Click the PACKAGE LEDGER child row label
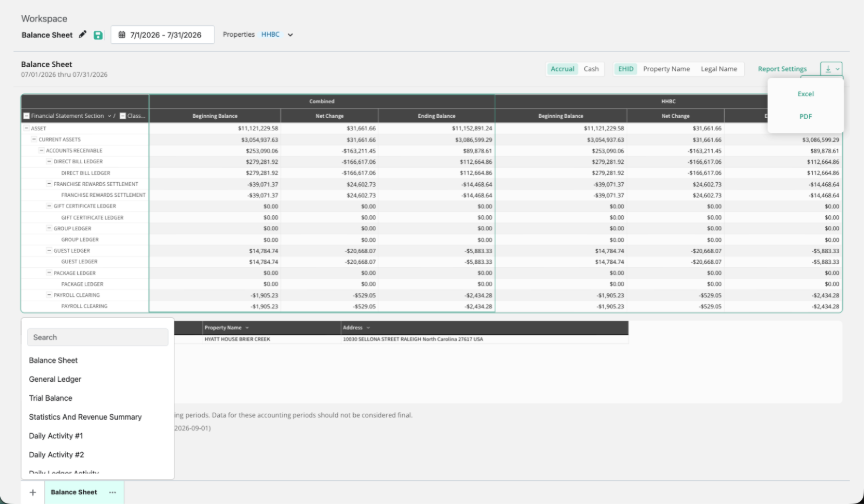 coord(82,284)
